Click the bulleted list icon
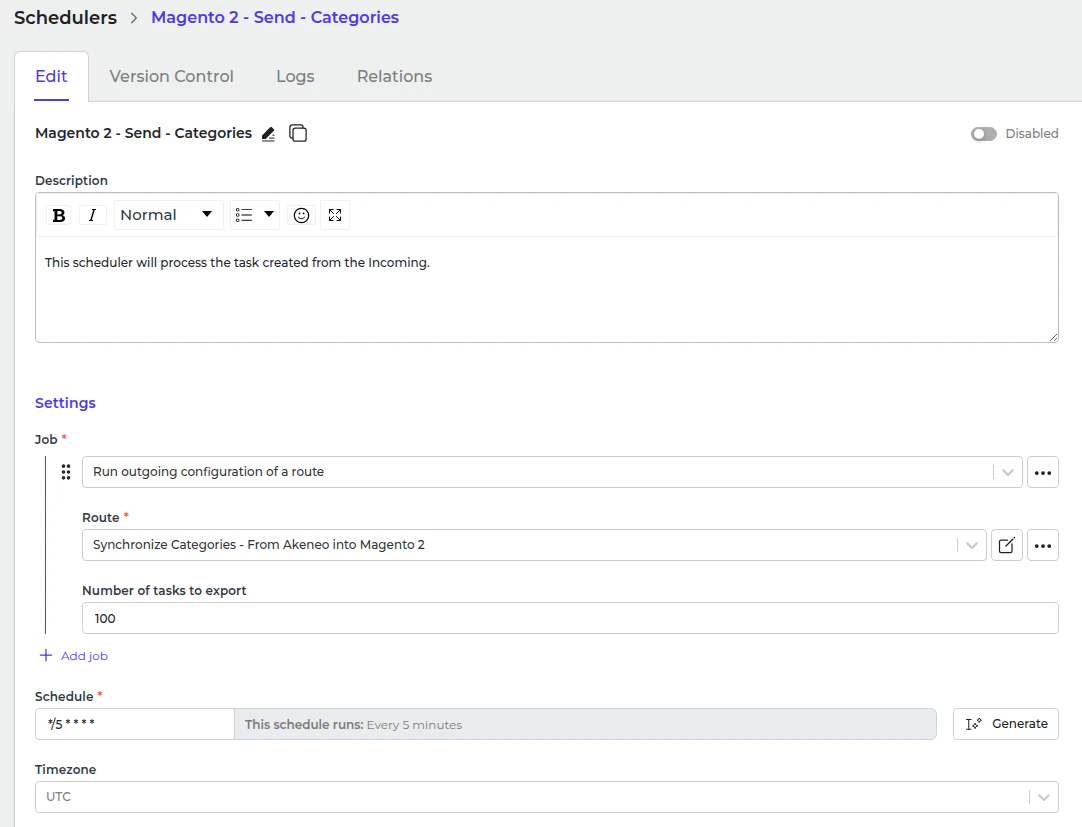The height and width of the screenshot is (827, 1082). pyautogui.click(x=244, y=215)
